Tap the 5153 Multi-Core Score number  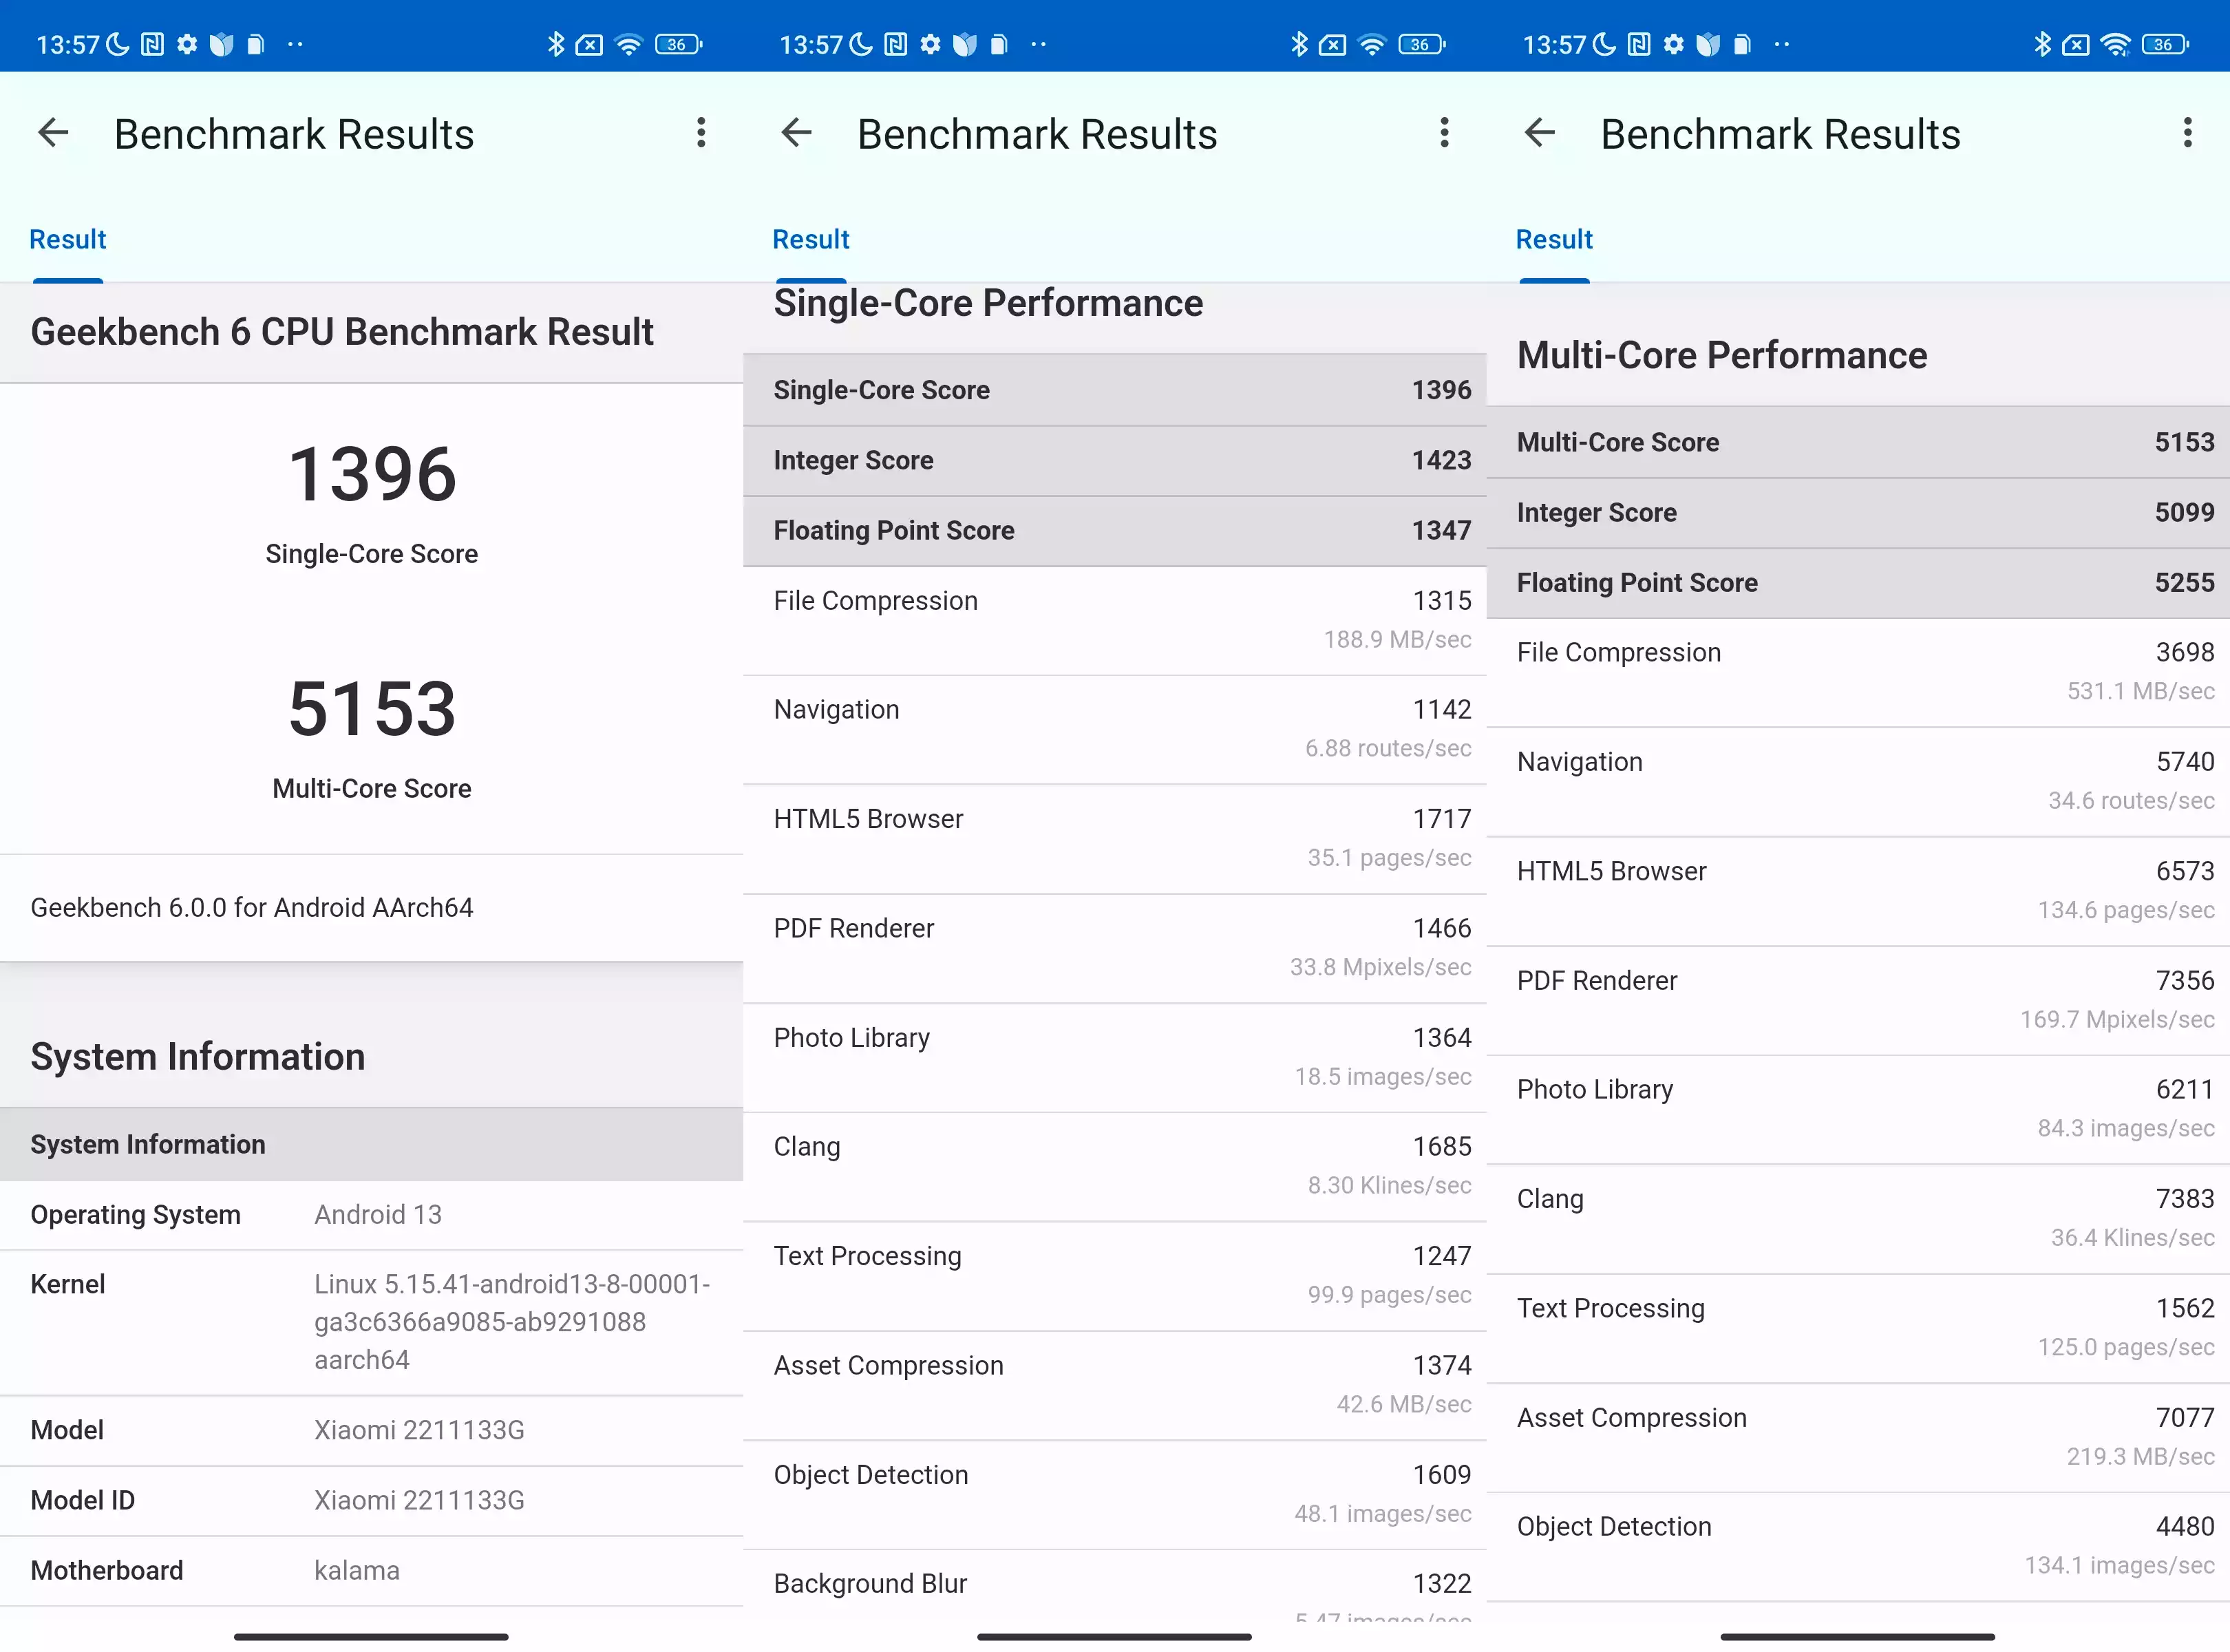coord(372,709)
